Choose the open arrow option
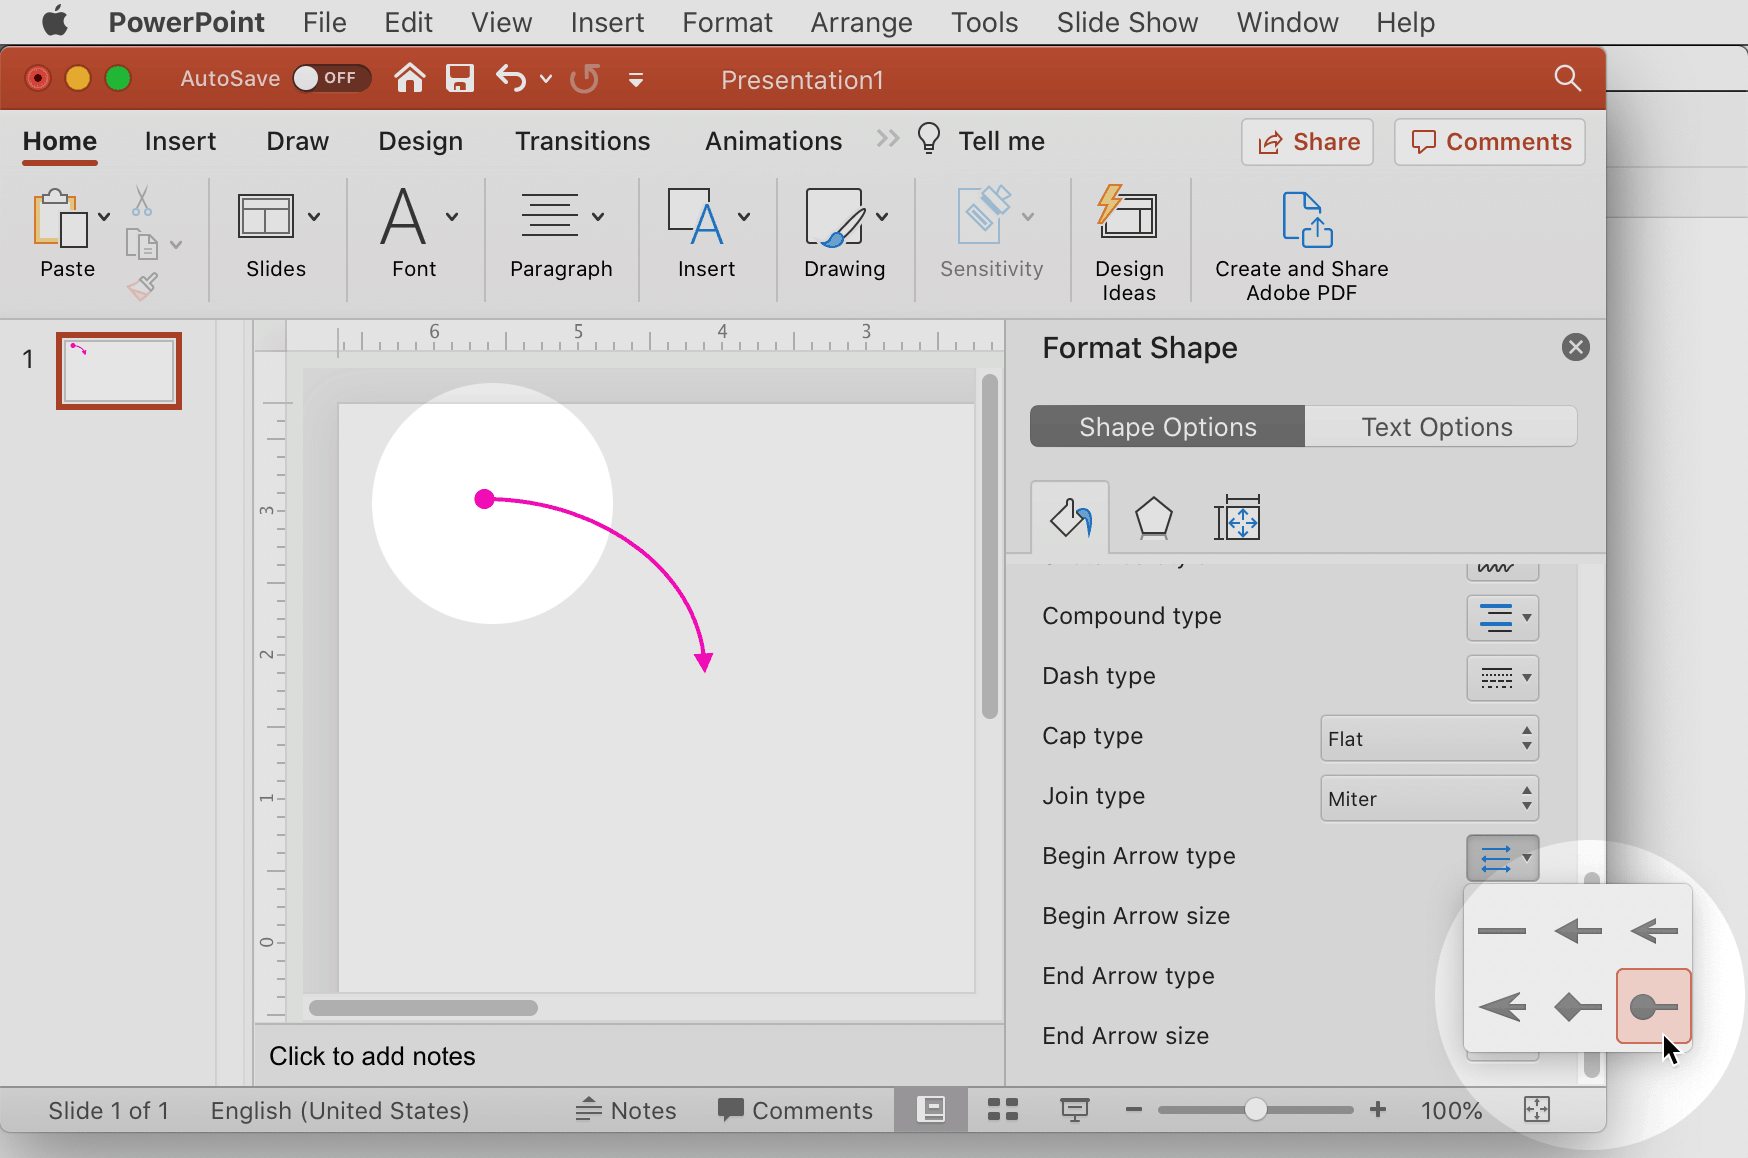 (x=1654, y=931)
